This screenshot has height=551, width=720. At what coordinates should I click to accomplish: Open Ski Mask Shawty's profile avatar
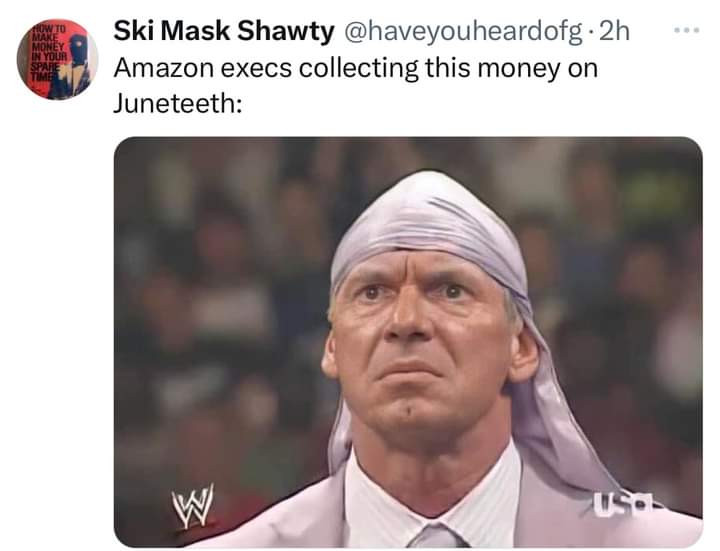point(57,59)
